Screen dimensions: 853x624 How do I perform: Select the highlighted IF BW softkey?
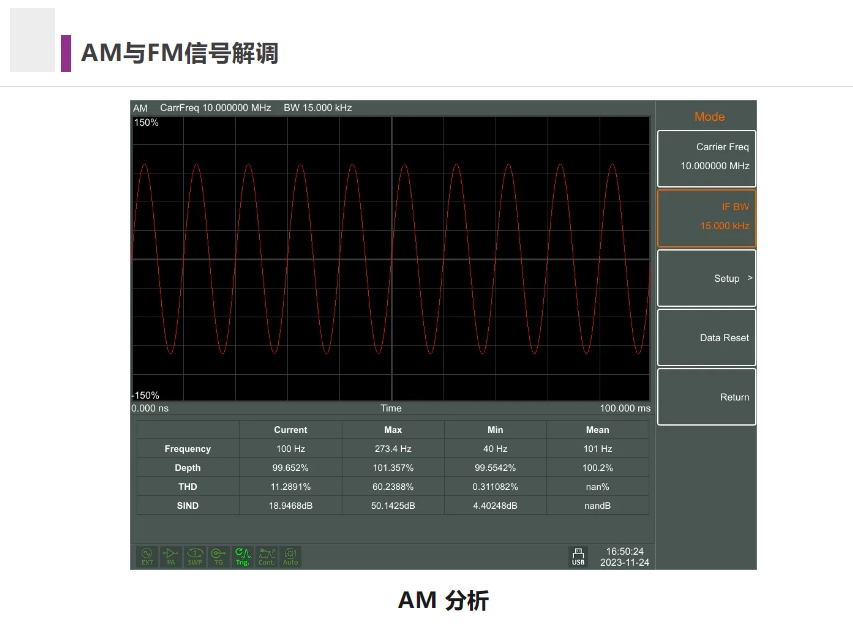pyautogui.click(x=706, y=217)
